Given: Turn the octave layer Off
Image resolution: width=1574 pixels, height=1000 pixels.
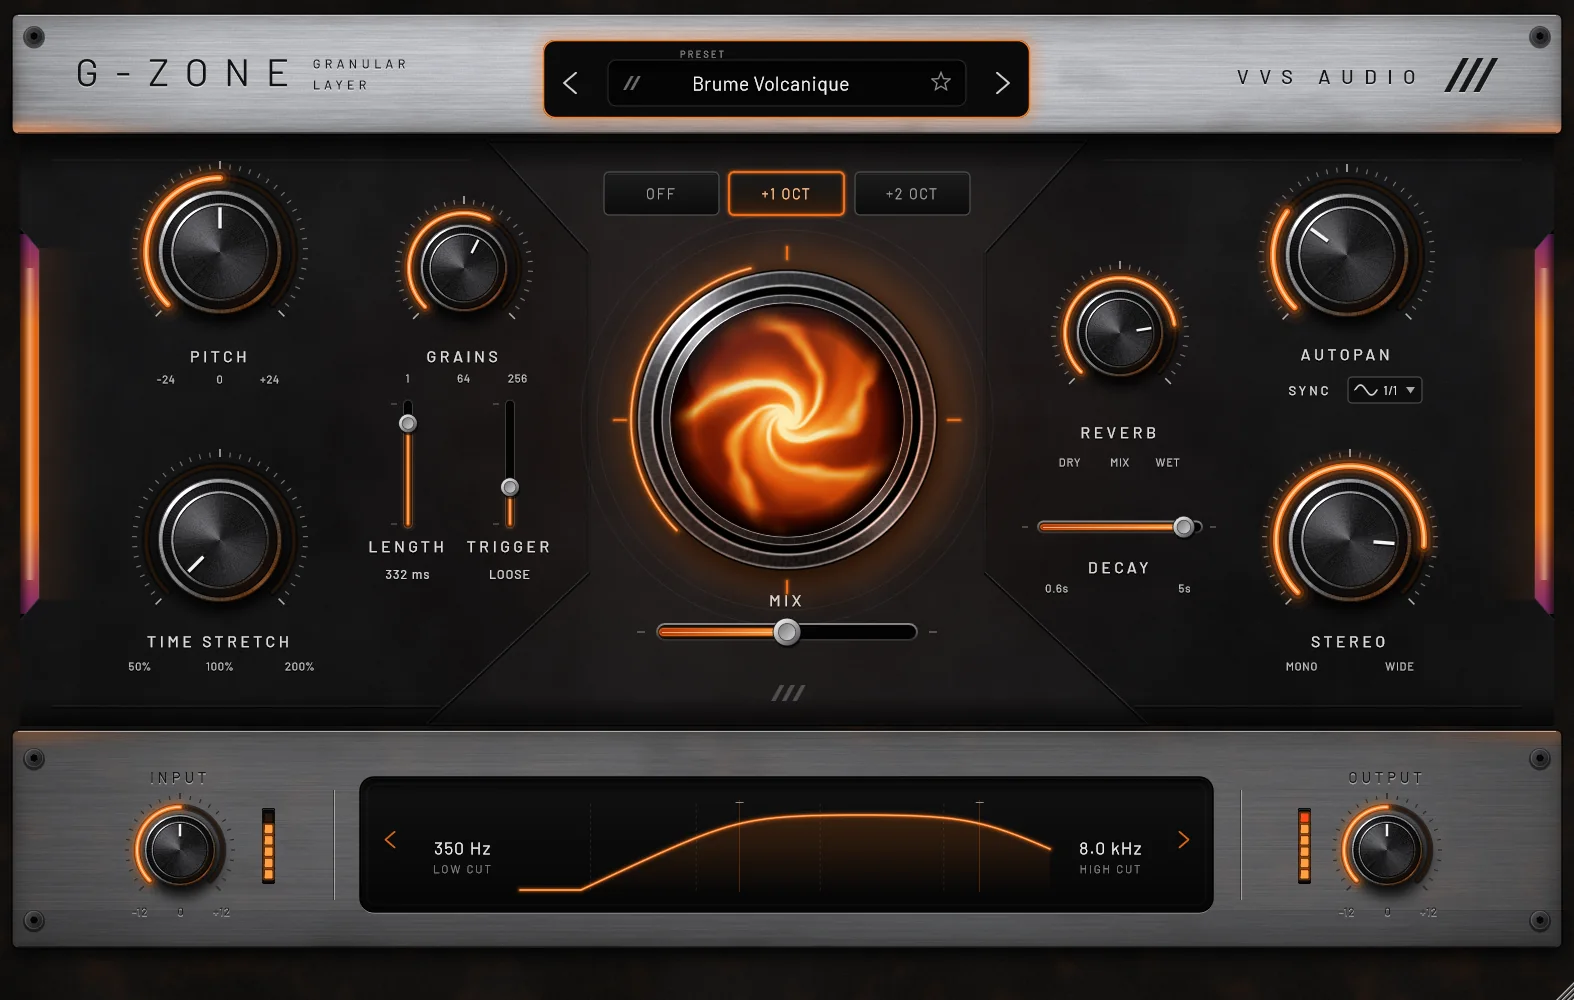Looking at the screenshot, I should tap(661, 194).
